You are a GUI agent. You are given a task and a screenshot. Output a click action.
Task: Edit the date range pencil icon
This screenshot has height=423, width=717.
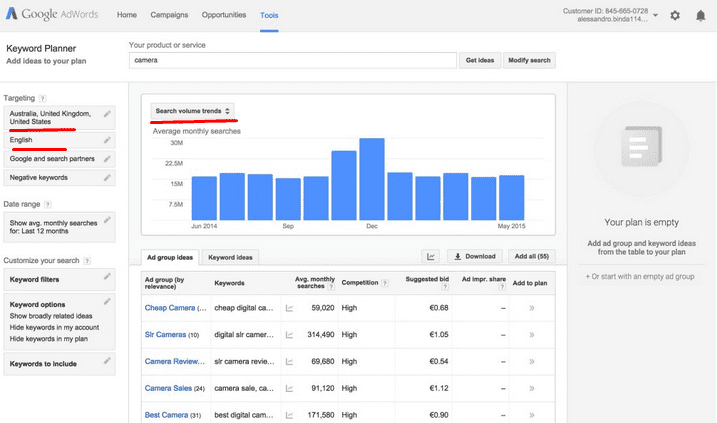107,220
